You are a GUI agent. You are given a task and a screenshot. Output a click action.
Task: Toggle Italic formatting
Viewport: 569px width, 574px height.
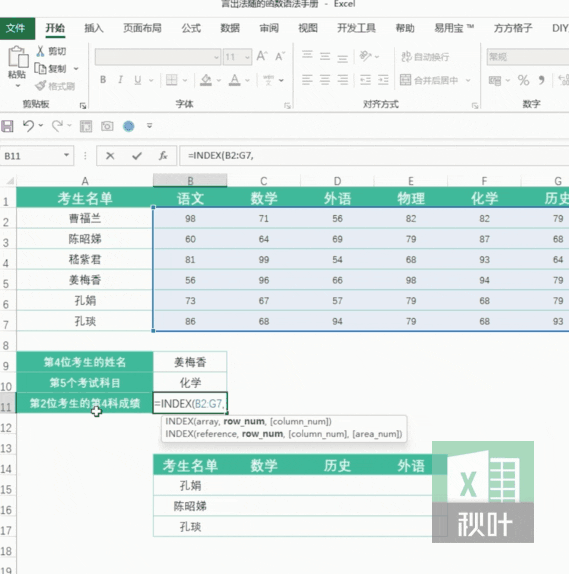coord(120,80)
